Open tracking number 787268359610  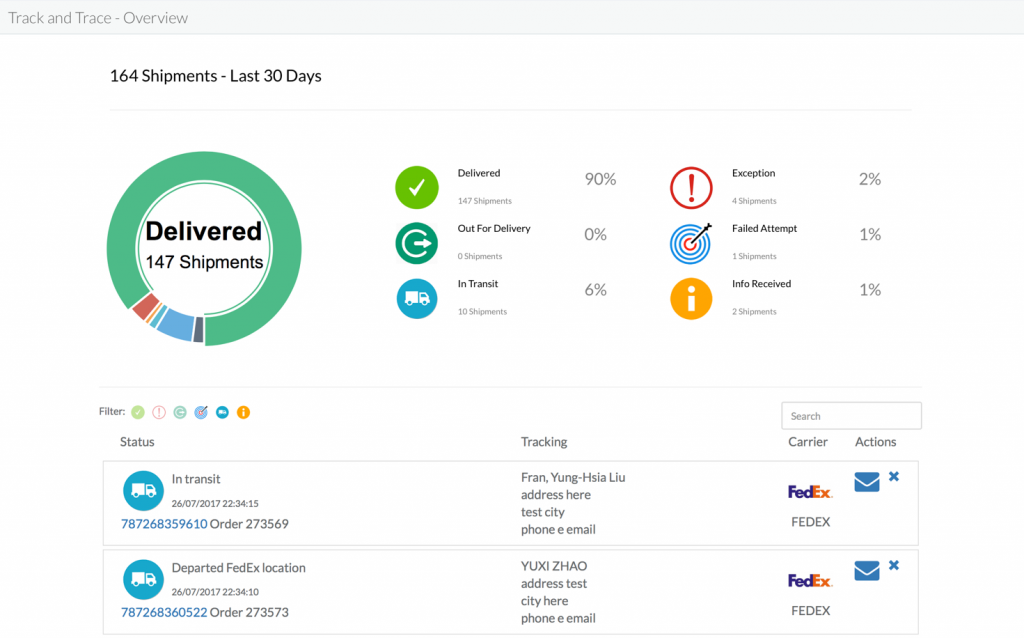tap(164, 524)
